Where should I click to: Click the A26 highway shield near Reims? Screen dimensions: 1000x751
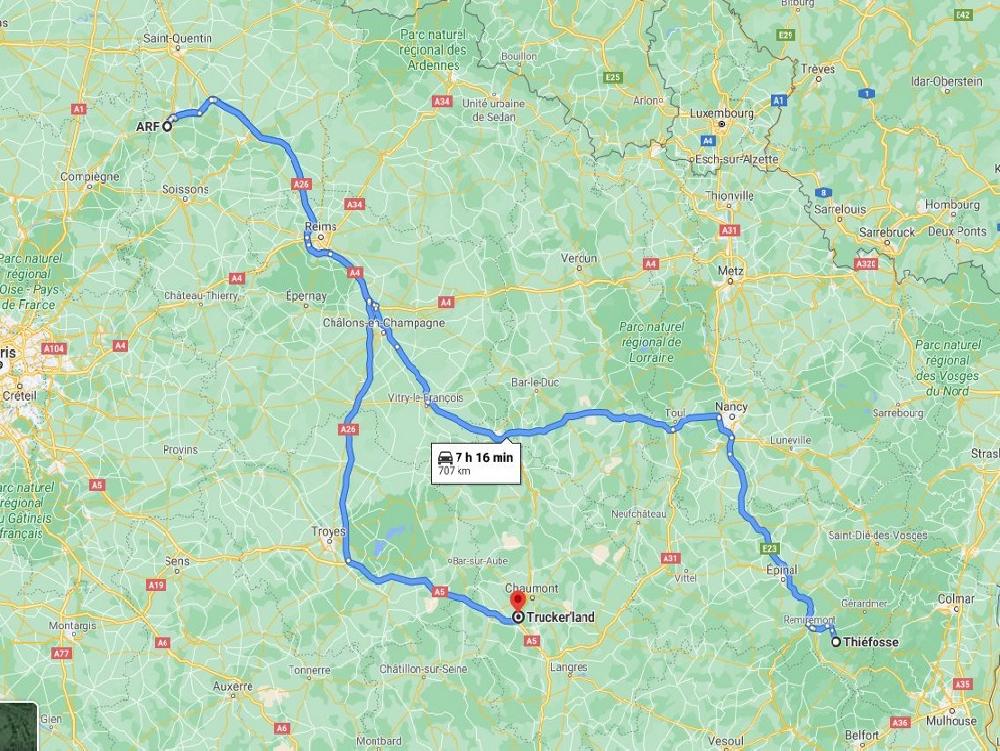tap(301, 184)
